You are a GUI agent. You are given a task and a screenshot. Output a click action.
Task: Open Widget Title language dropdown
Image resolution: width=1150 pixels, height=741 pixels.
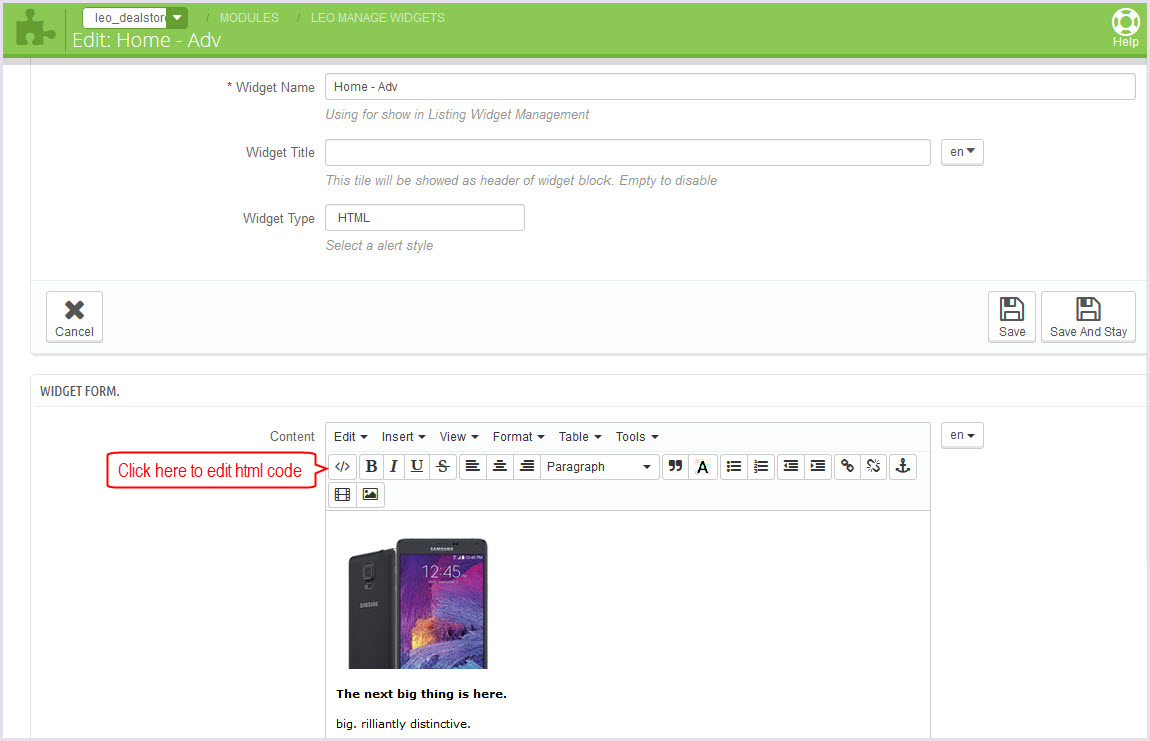pos(962,152)
